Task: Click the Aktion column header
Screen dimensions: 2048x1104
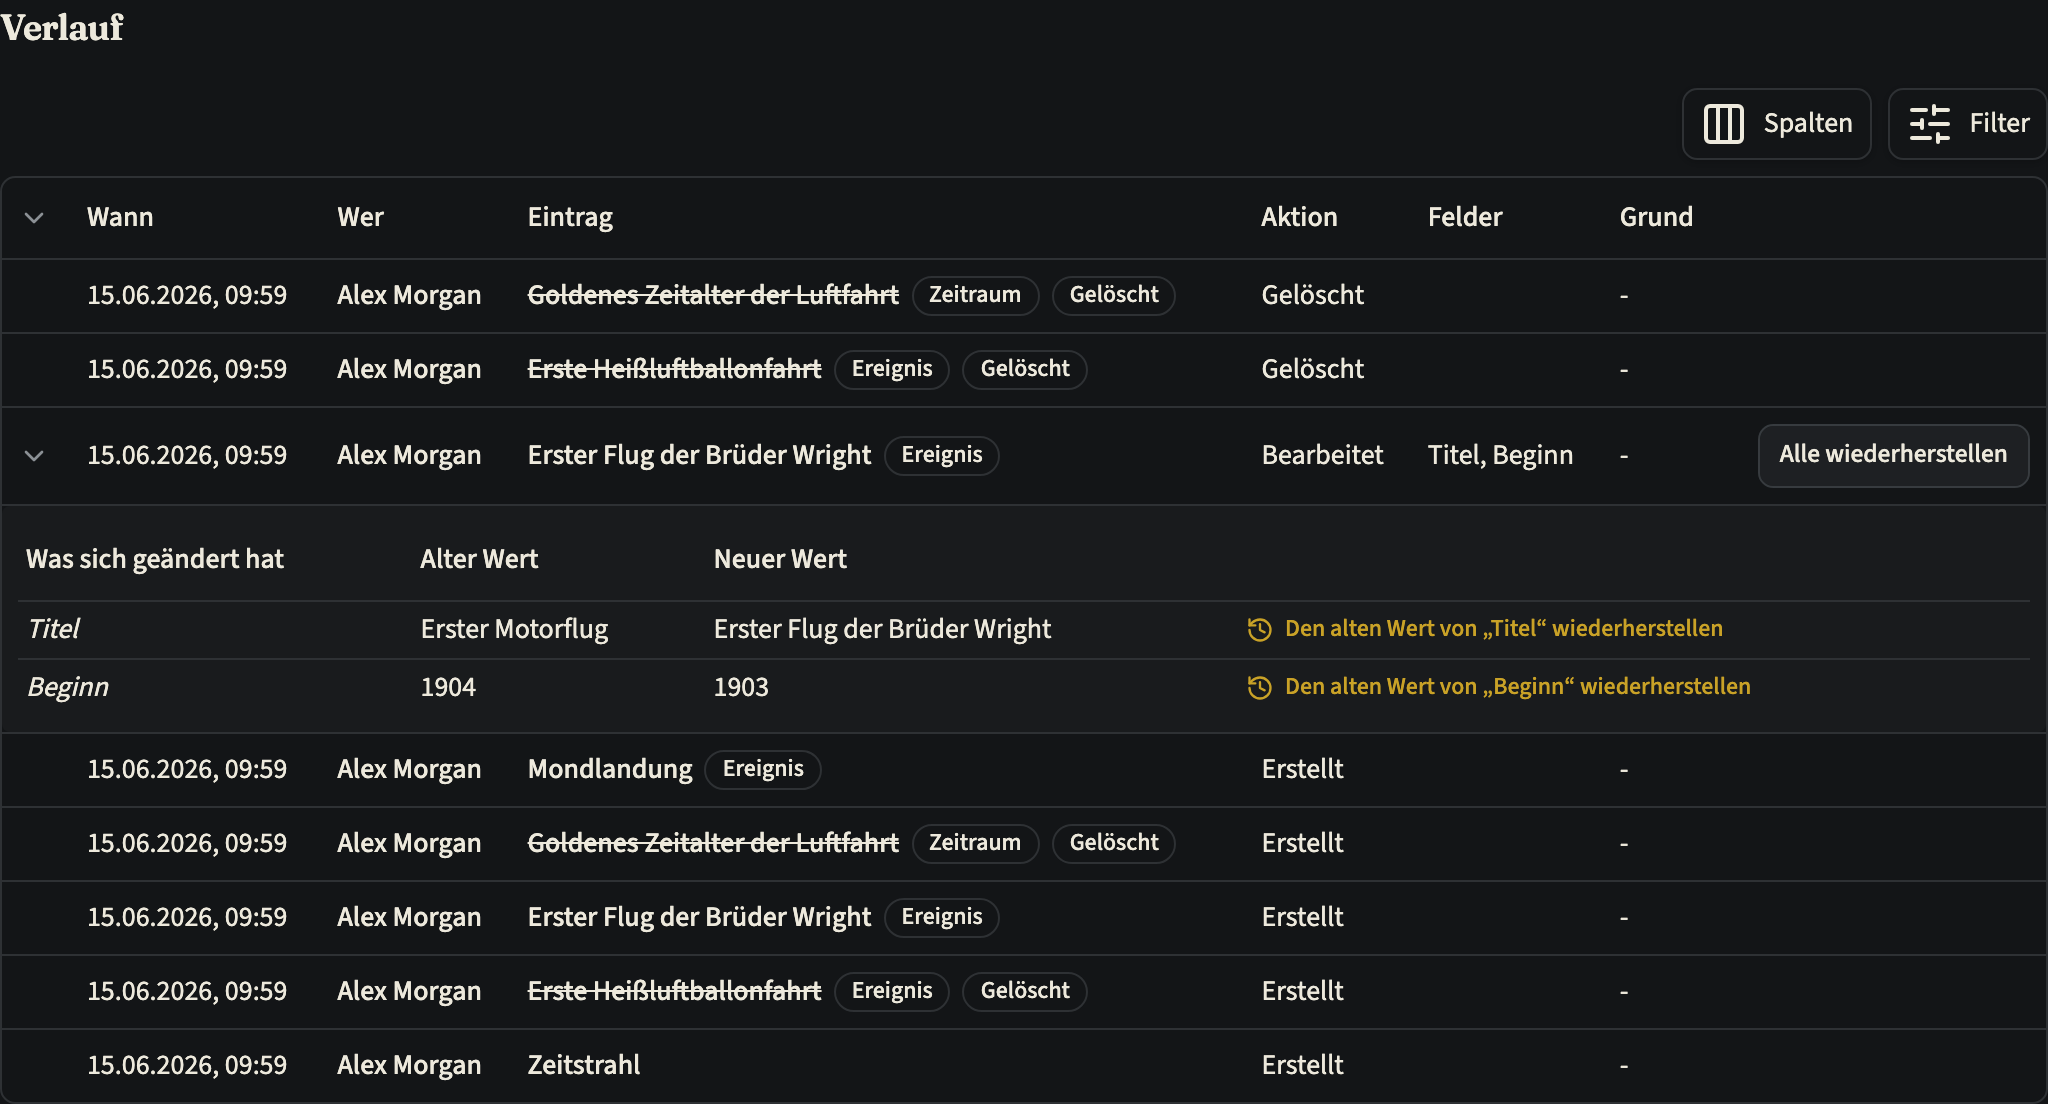Action: point(1299,217)
